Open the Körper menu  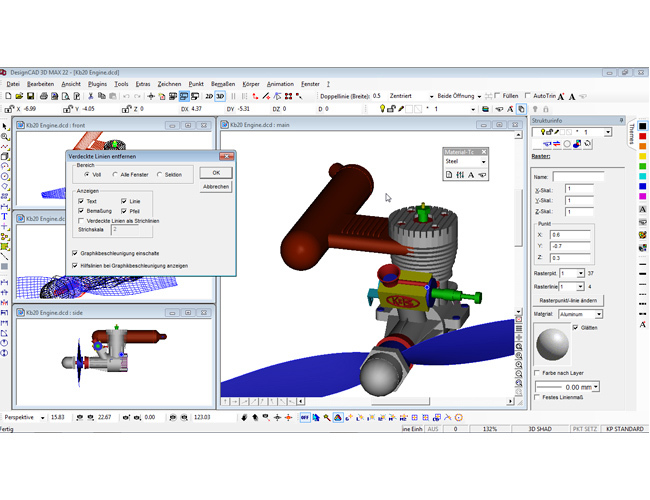[251, 84]
